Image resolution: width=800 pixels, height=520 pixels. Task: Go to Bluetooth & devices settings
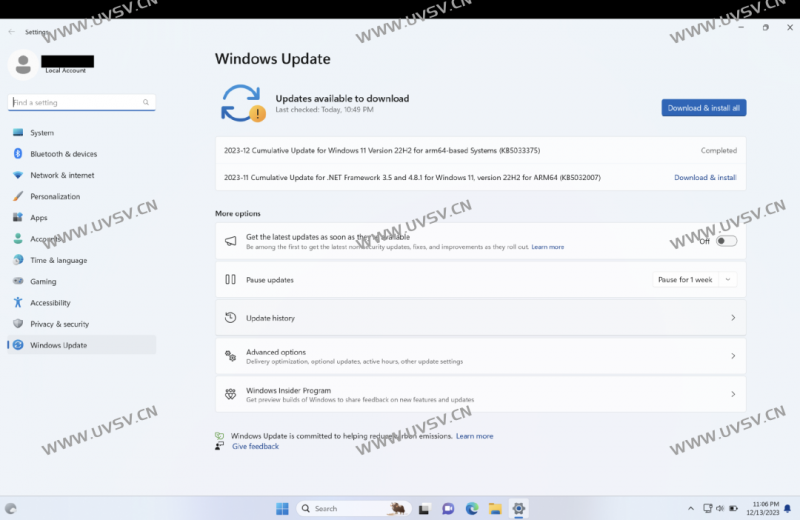tap(82, 154)
